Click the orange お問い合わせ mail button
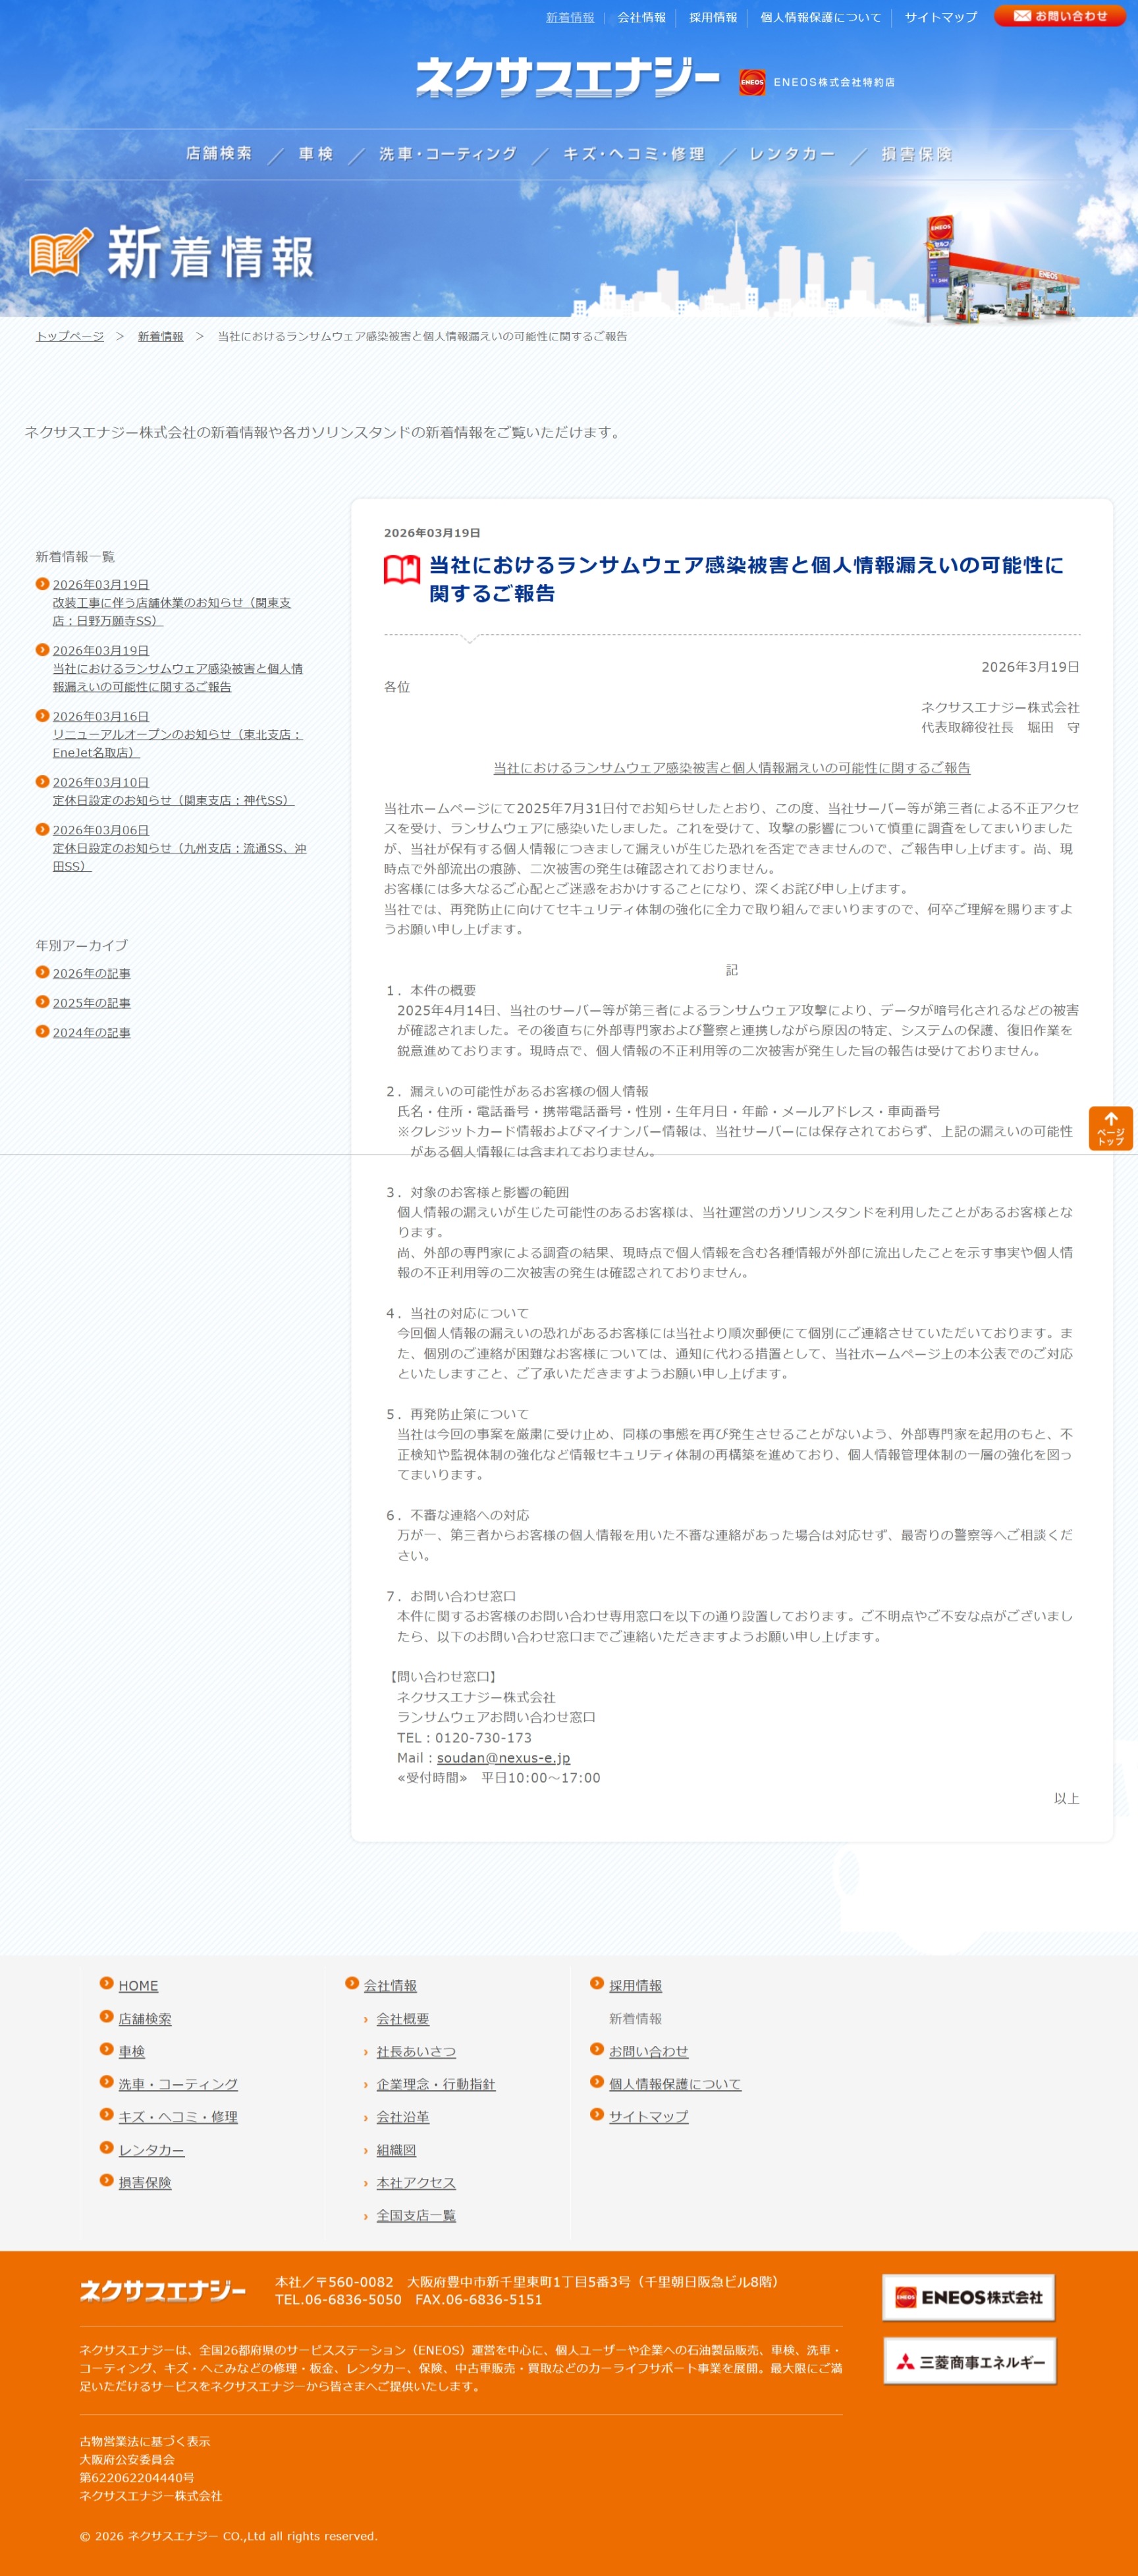1138x2576 pixels. [x=1059, y=16]
